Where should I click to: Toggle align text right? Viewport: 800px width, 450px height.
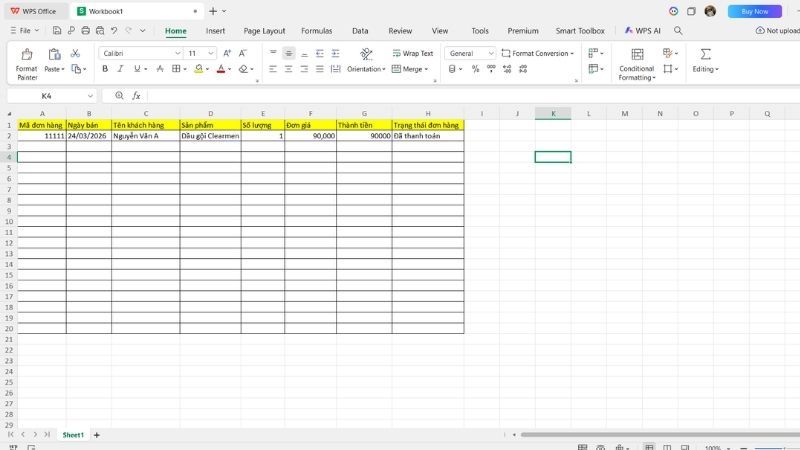[304, 69]
